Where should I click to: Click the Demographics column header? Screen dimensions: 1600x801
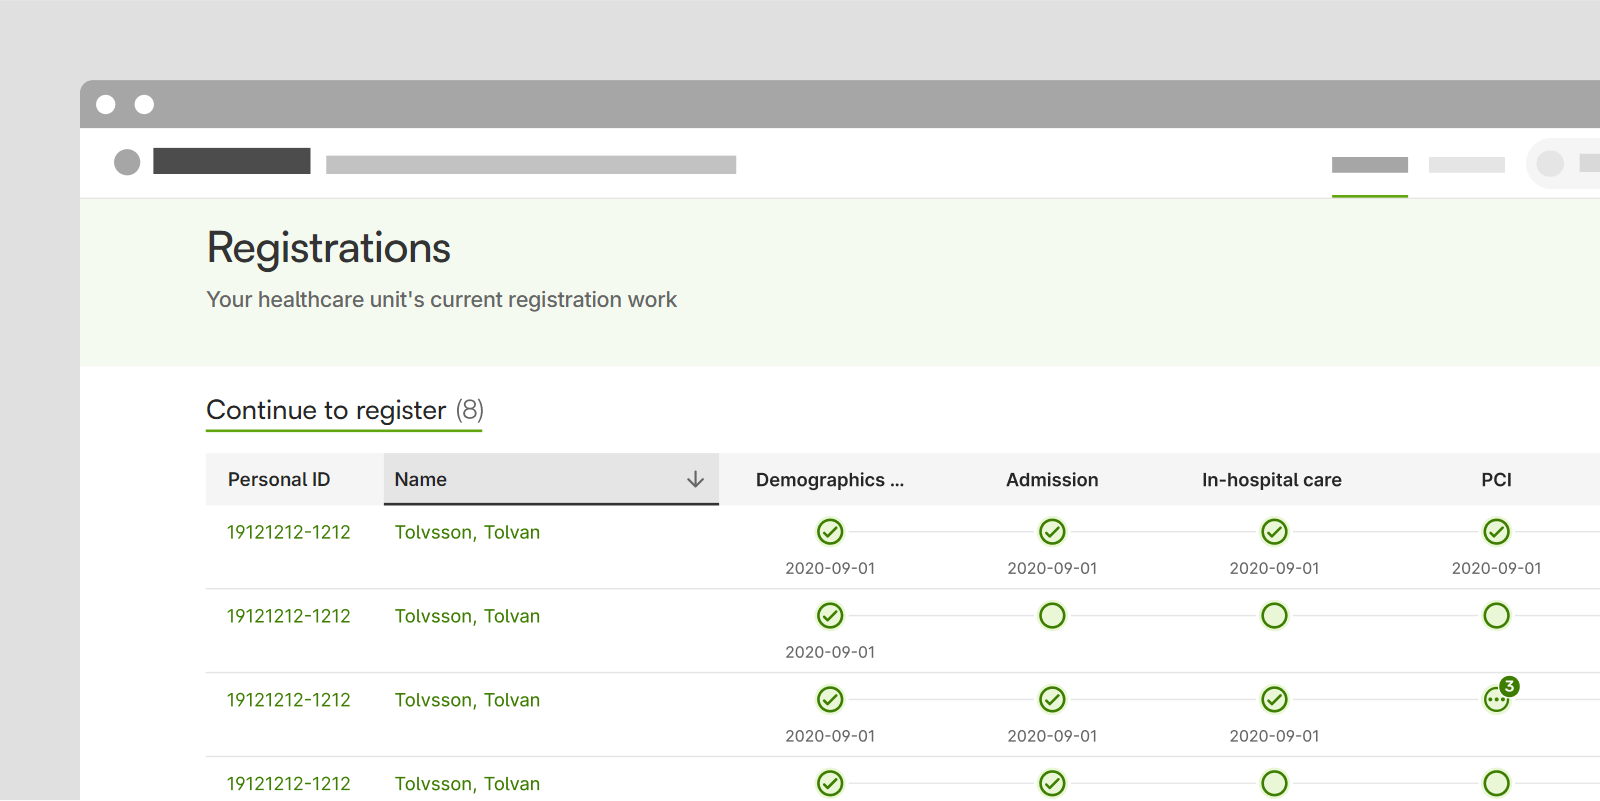[830, 480]
